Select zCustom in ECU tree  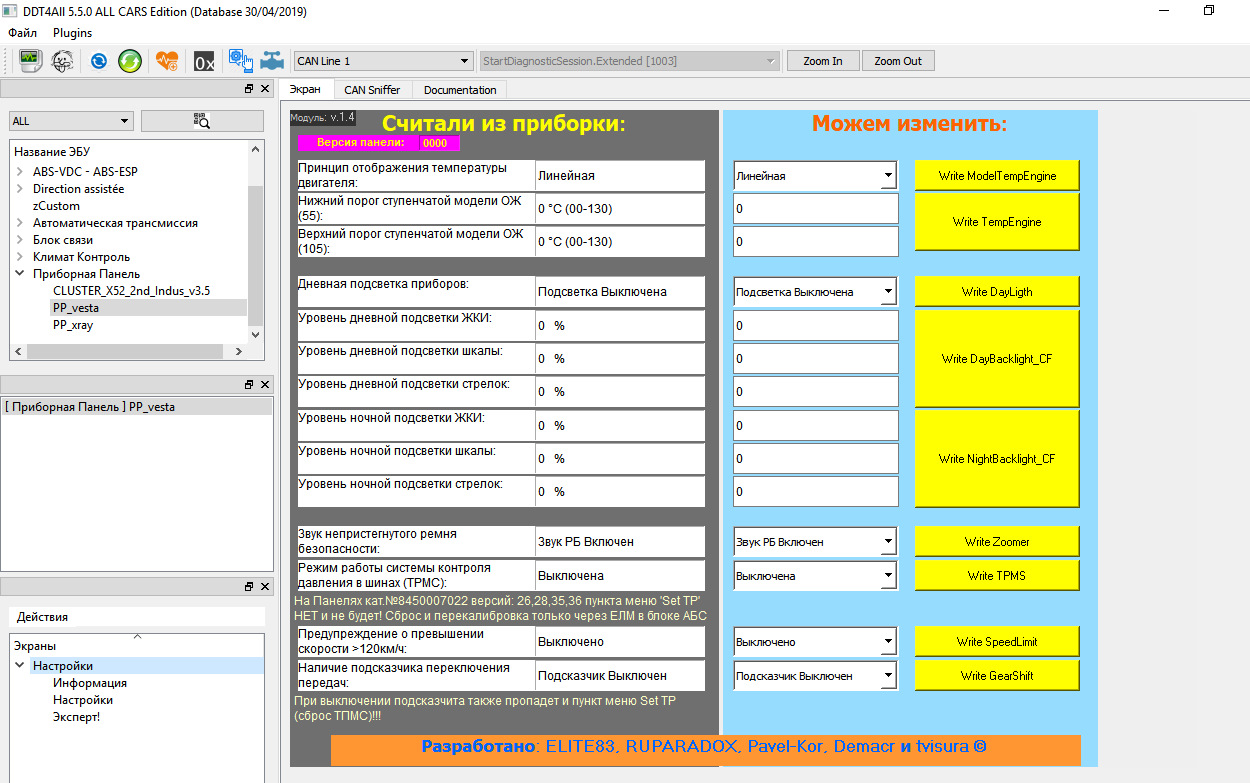(56, 206)
